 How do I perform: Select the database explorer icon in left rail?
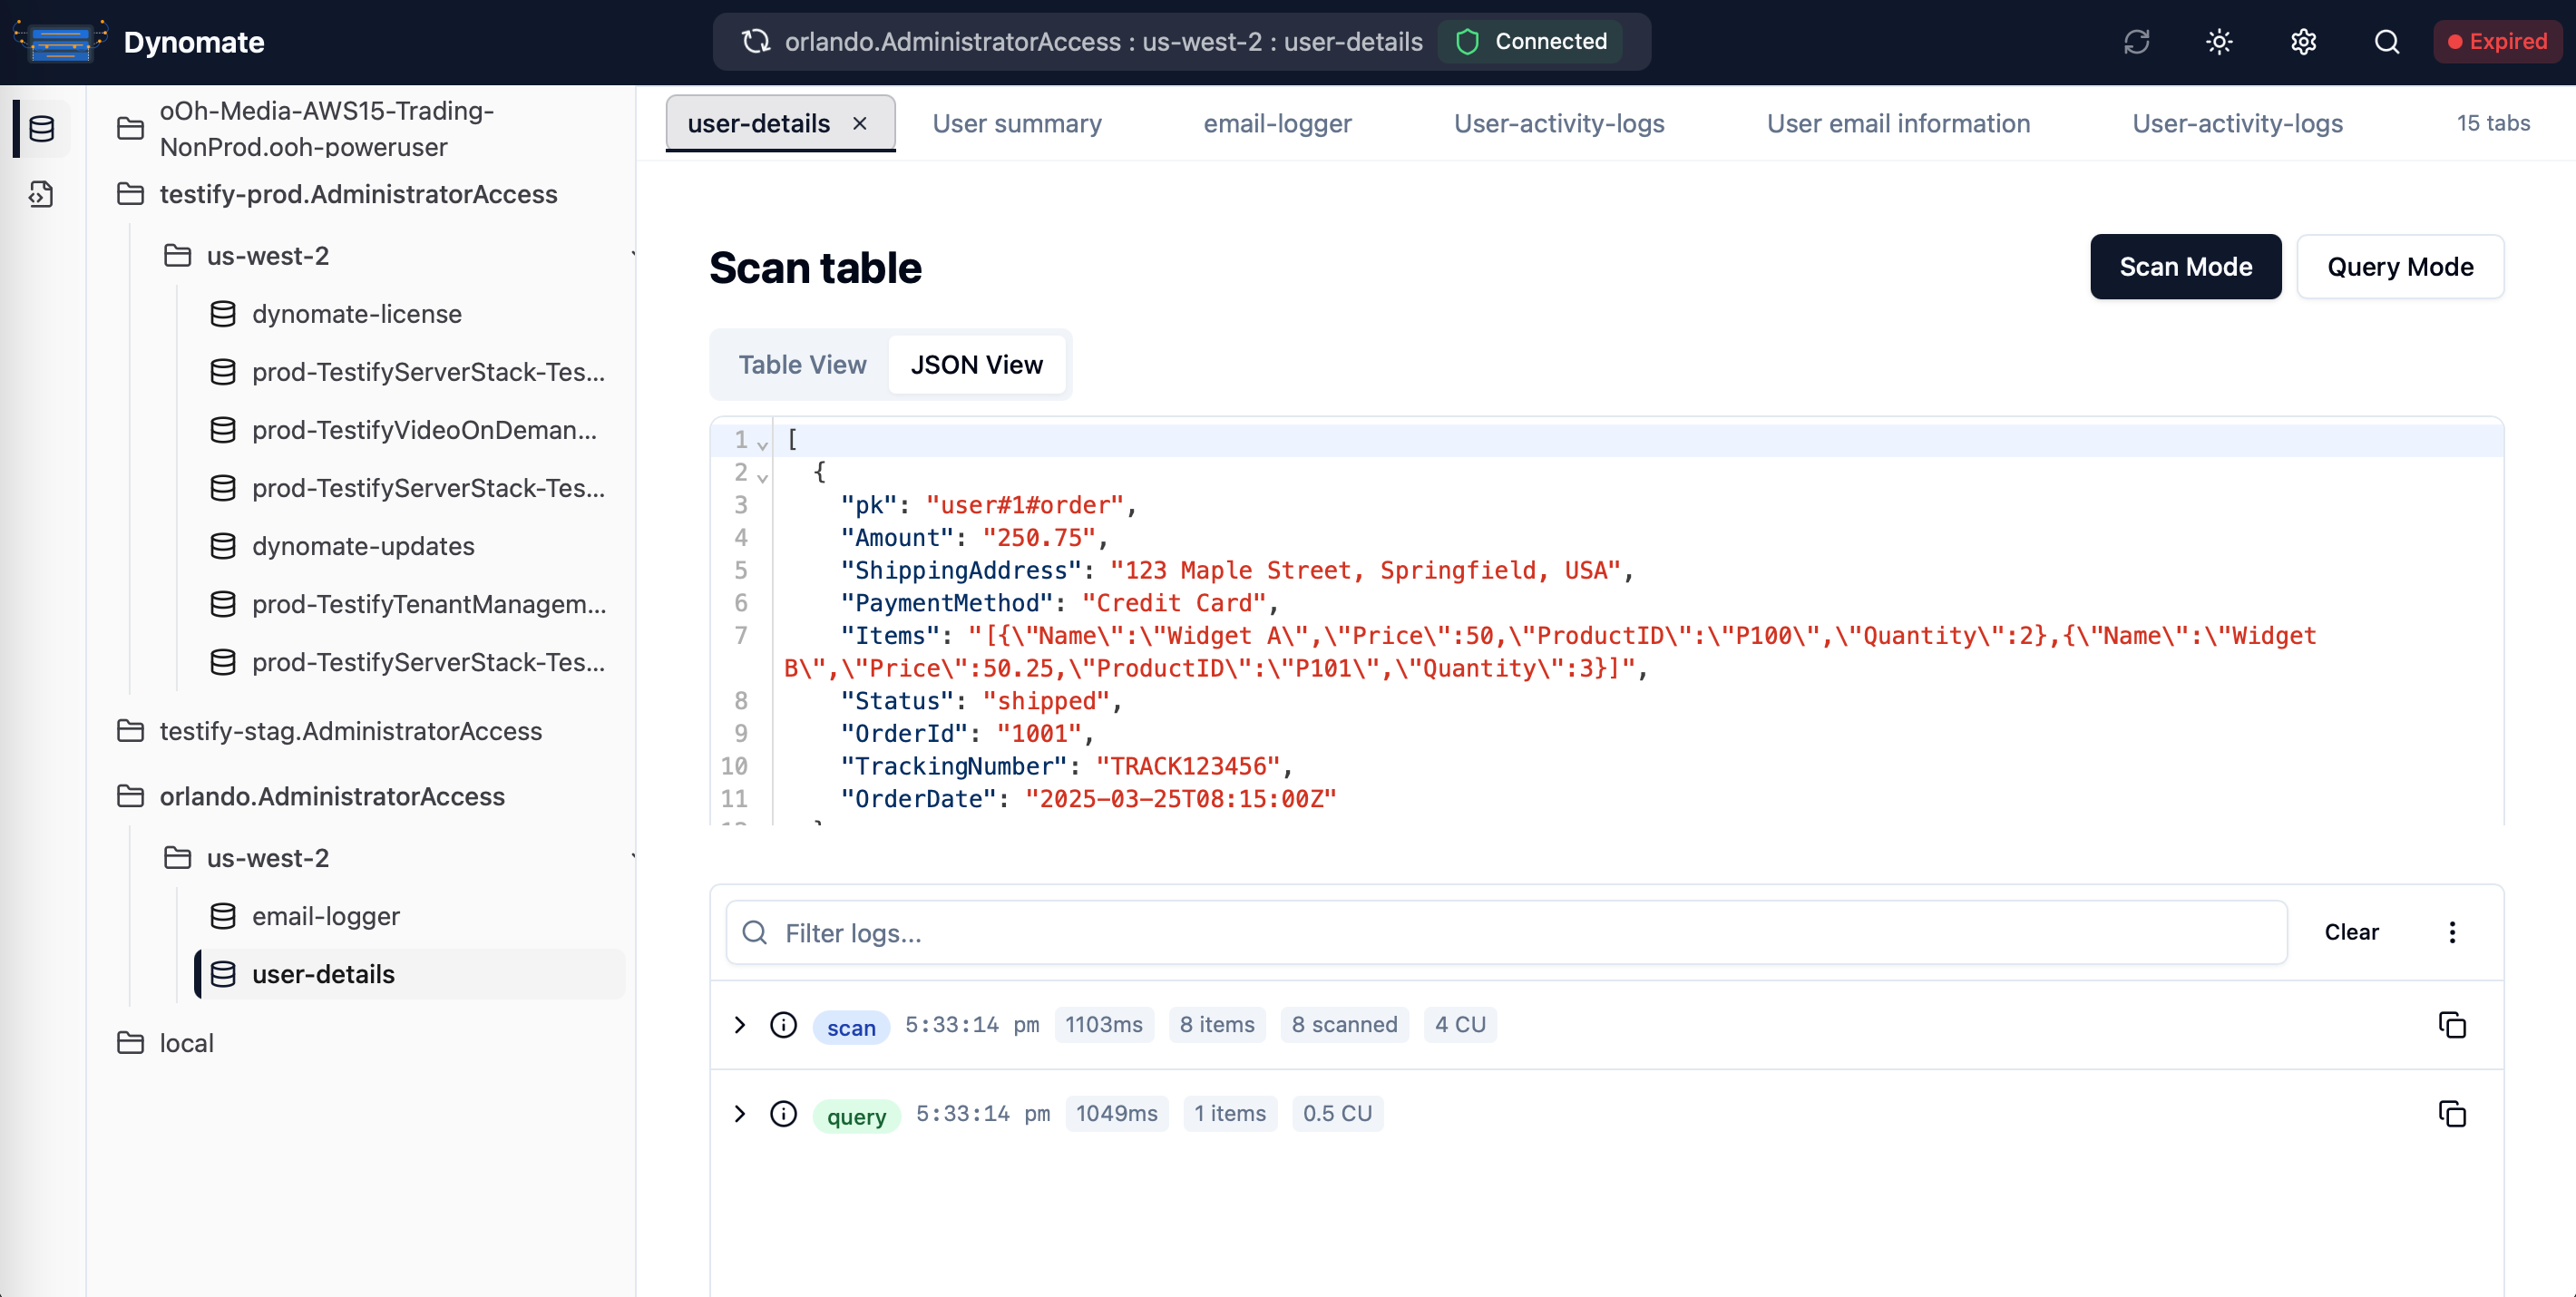(40, 128)
